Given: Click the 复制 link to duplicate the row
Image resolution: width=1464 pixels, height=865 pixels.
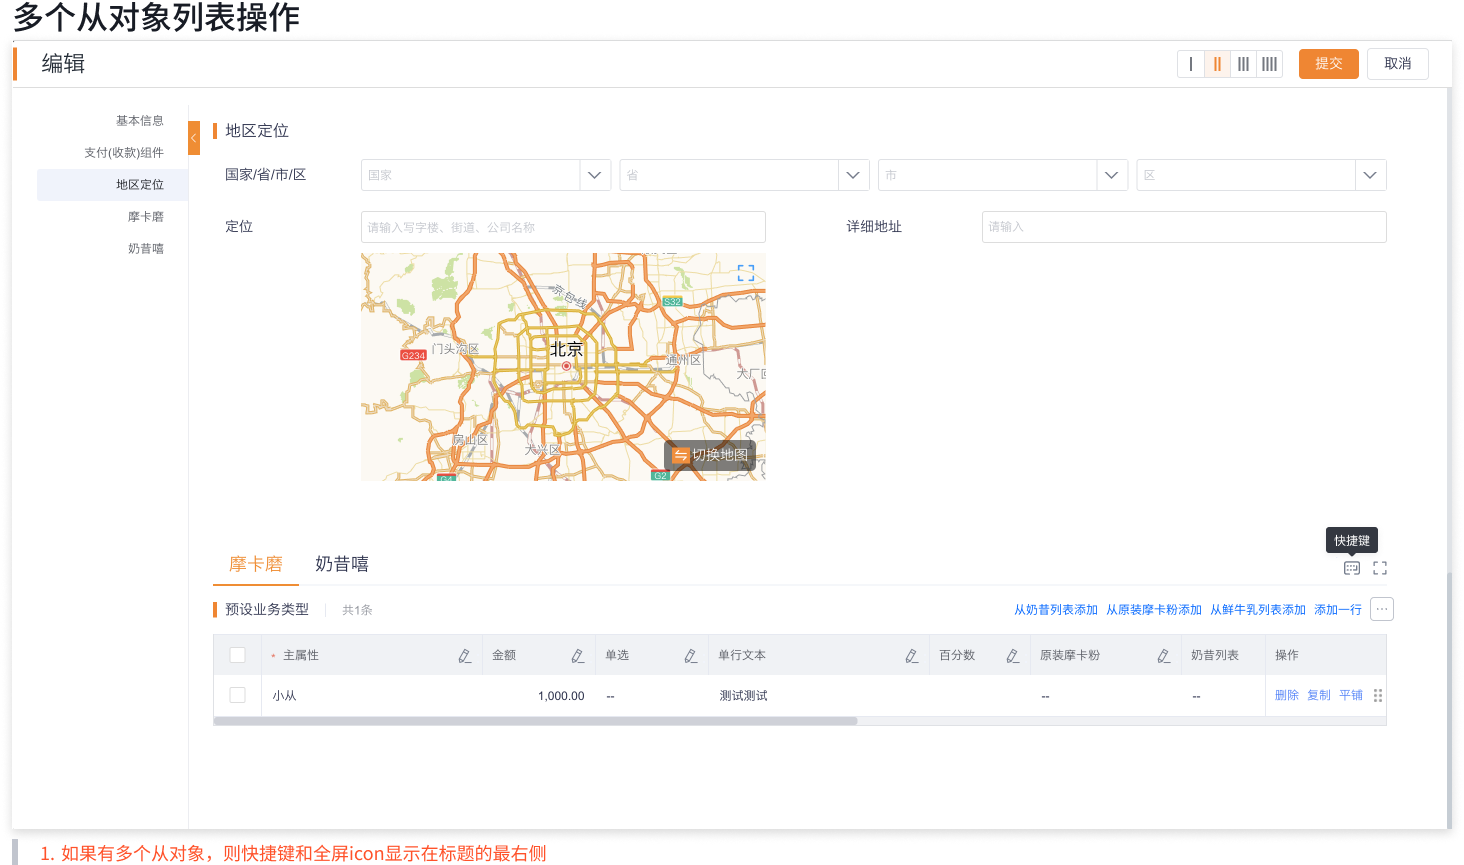Looking at the screenshot, I should (1317, 694).
